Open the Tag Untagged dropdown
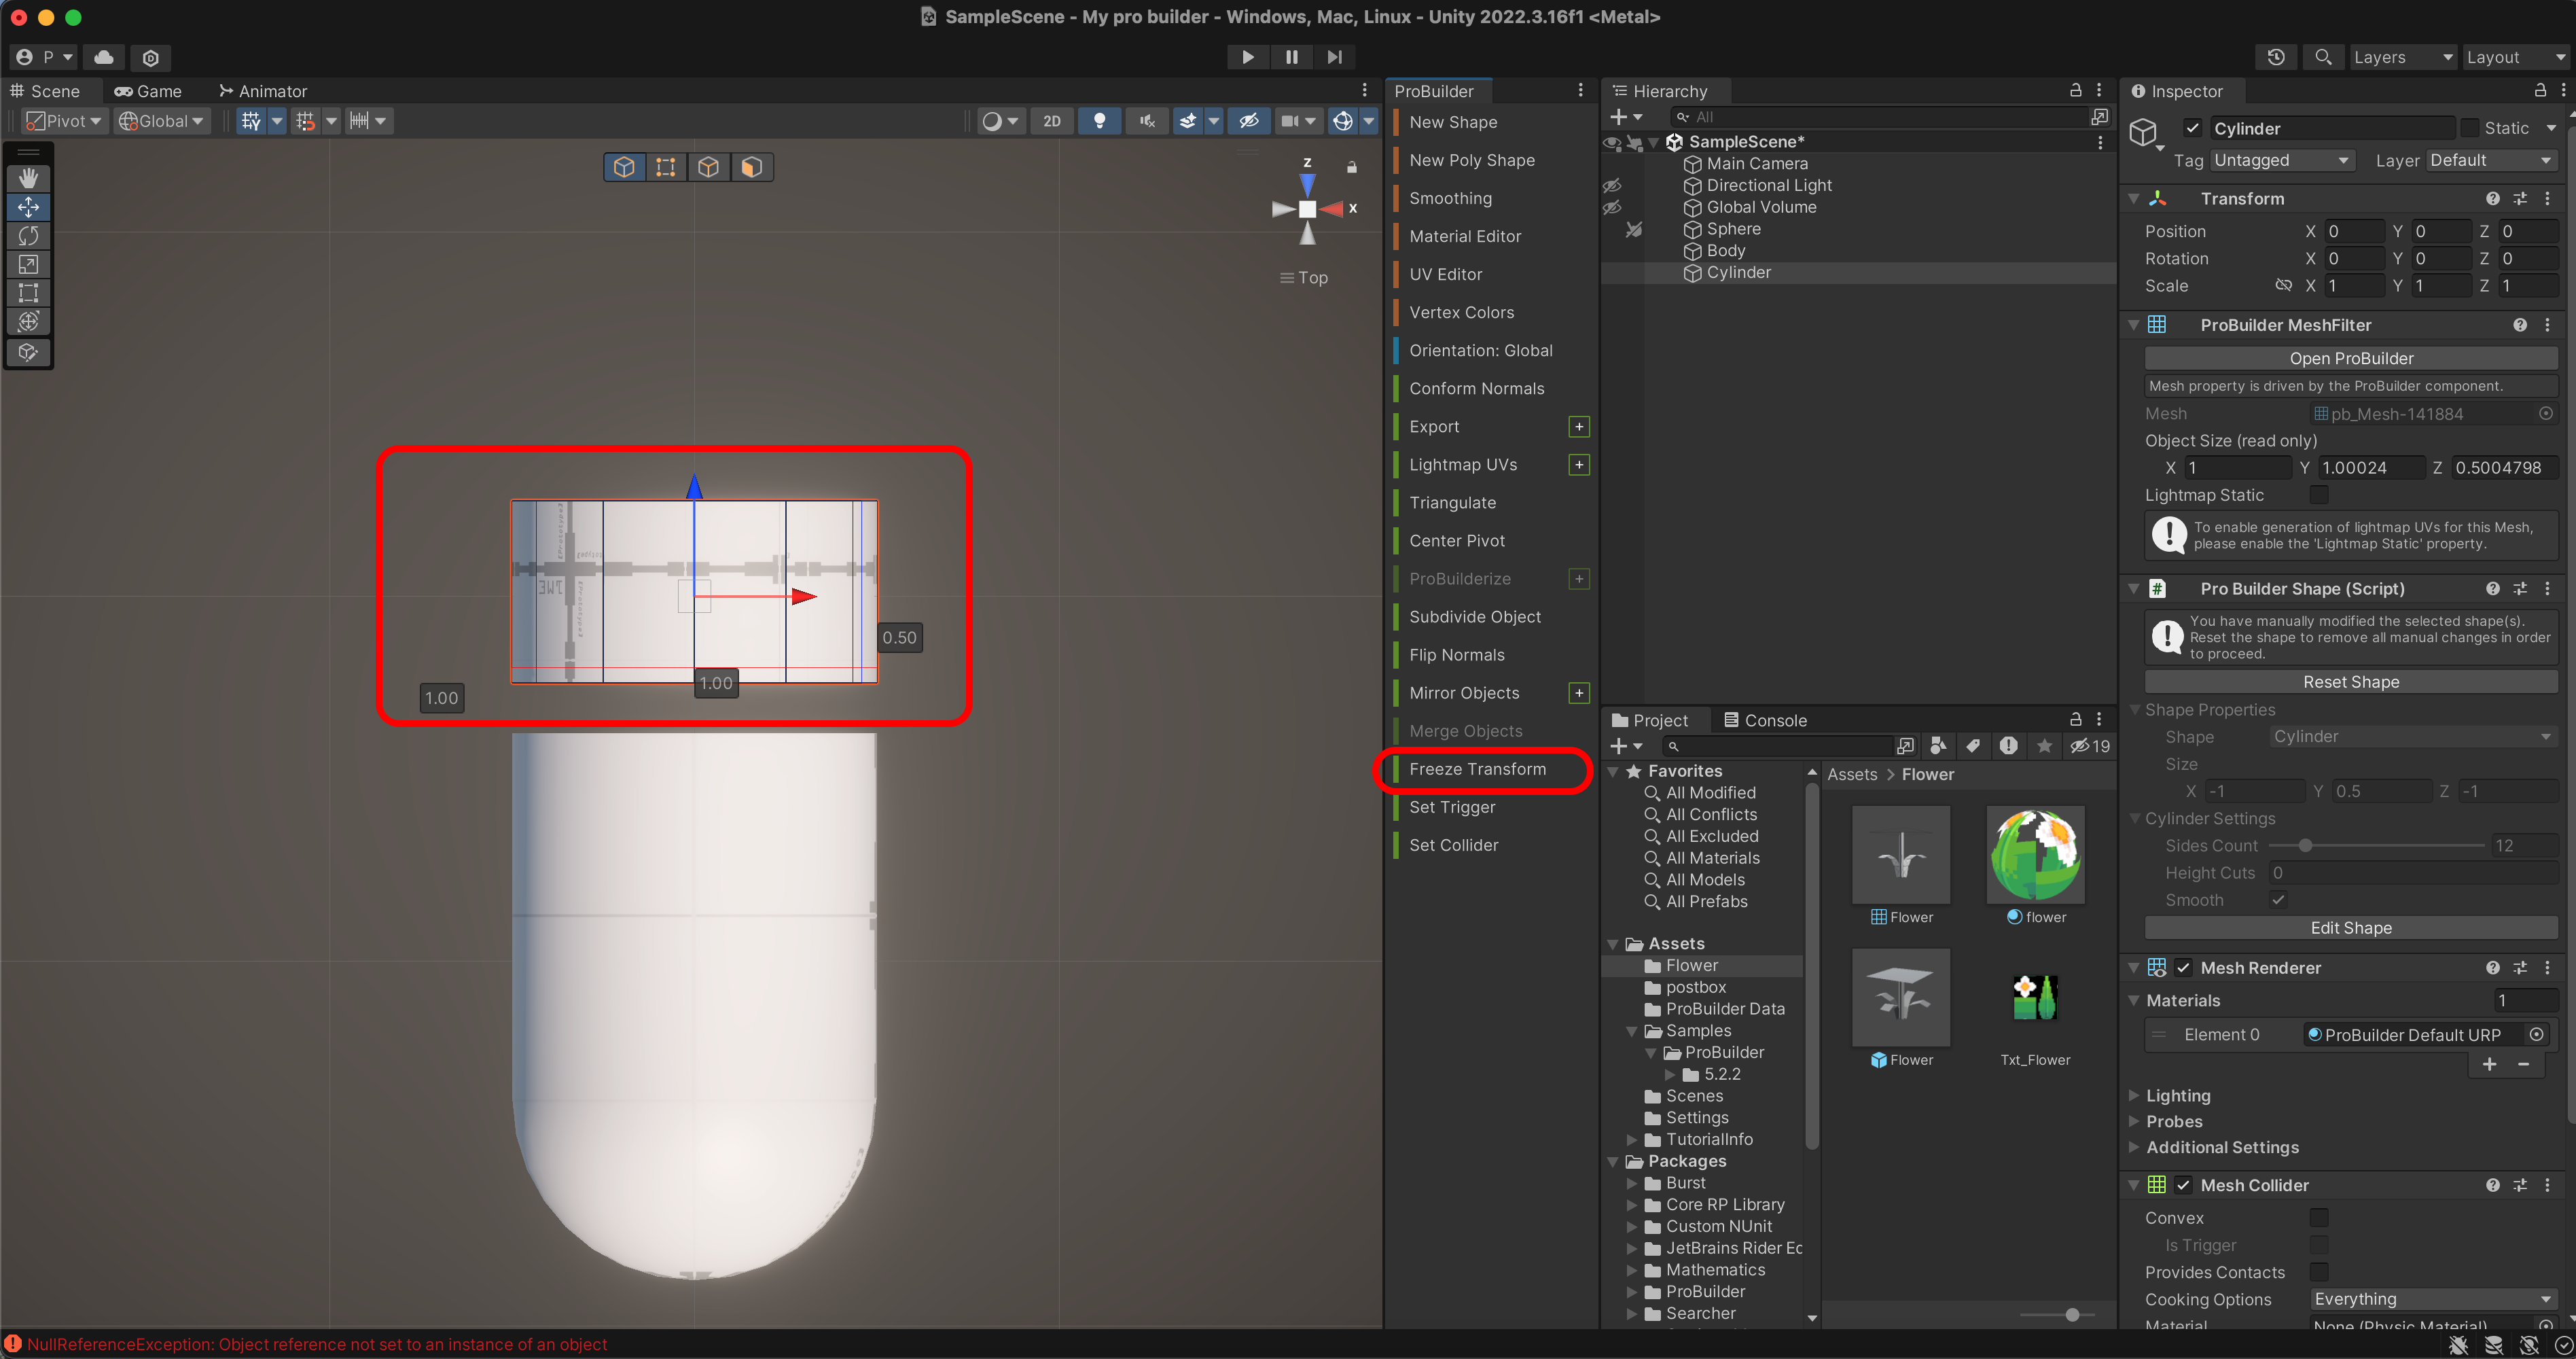The image size is (2576, 1359). click(2281, 160)
